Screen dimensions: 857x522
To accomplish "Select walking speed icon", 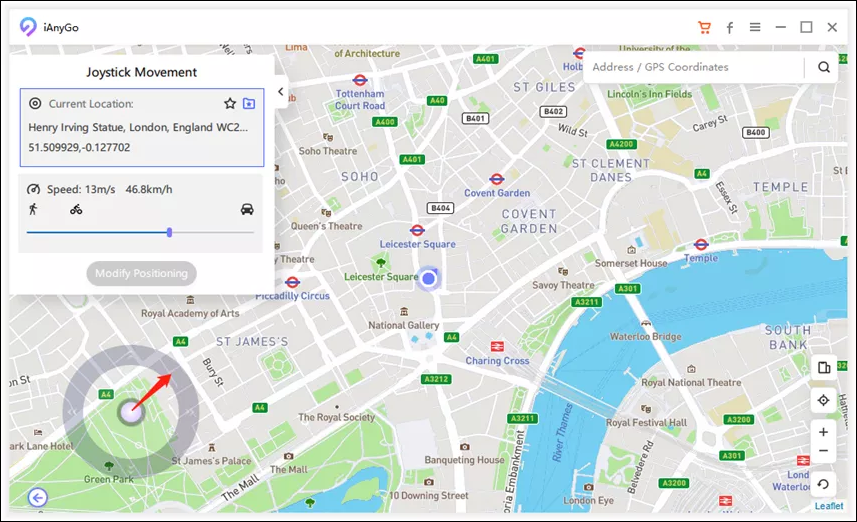I will coord(33,209).
